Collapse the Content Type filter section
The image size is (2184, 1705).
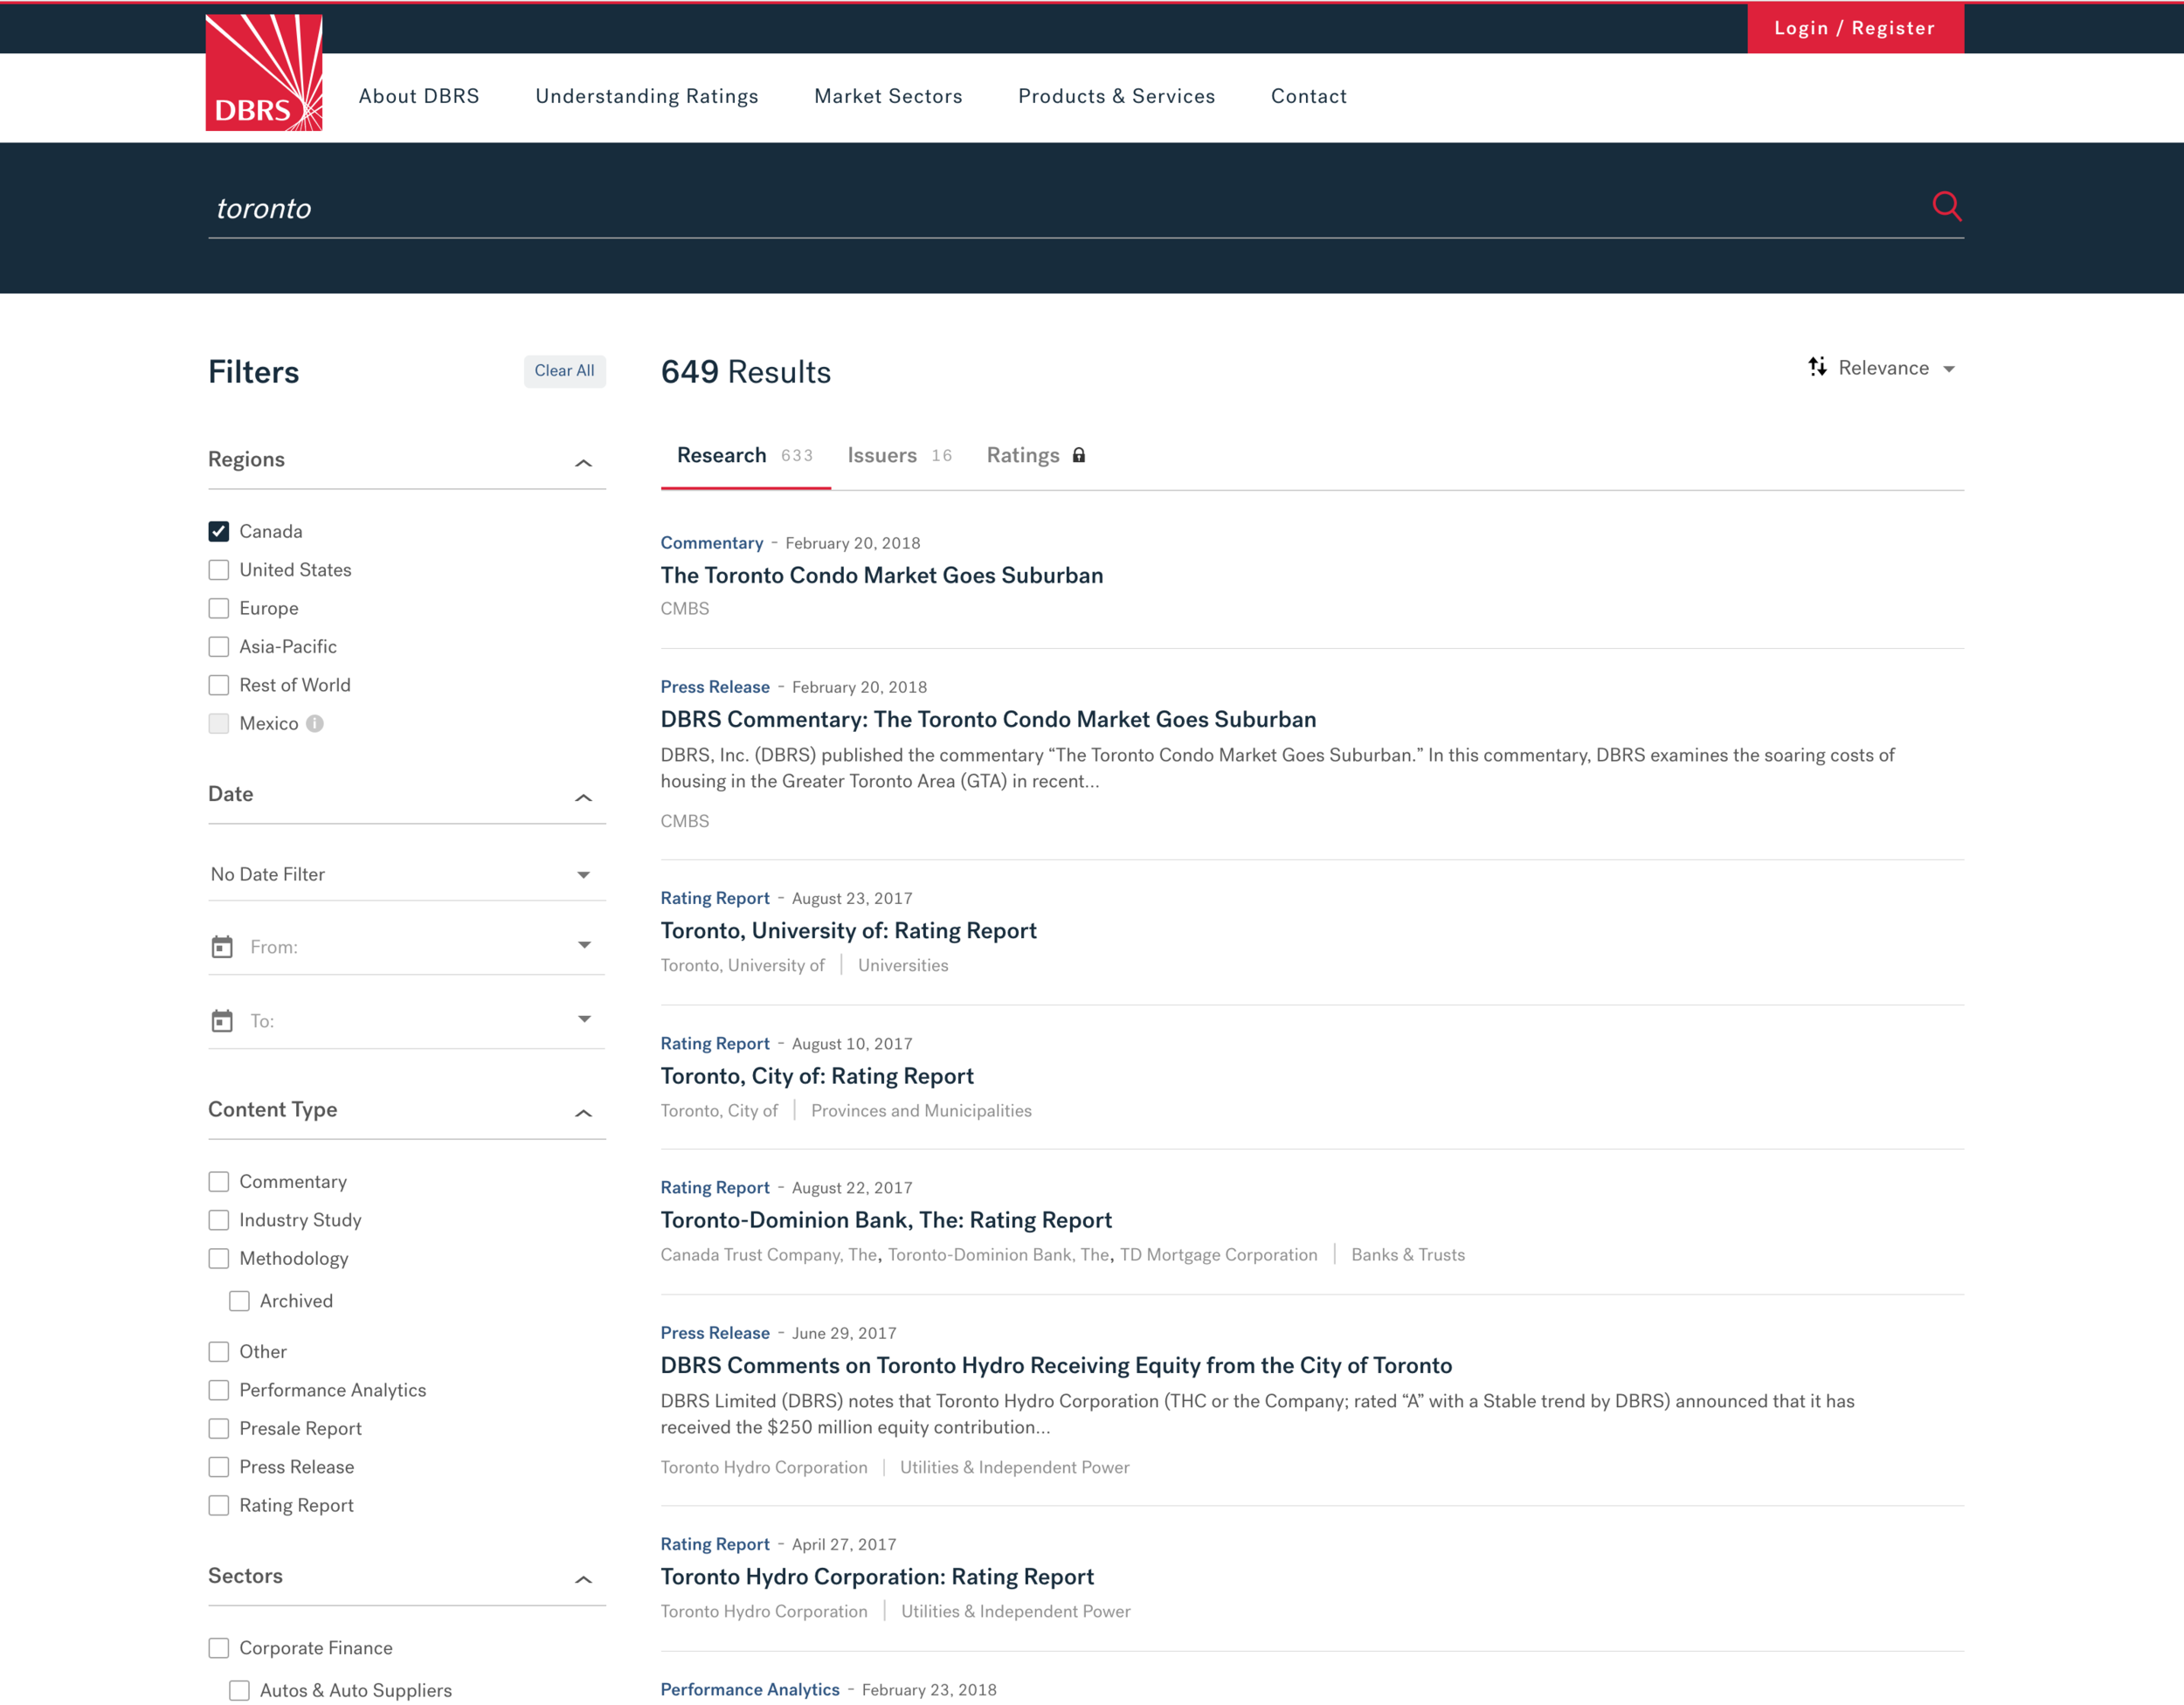point(584,1113)
